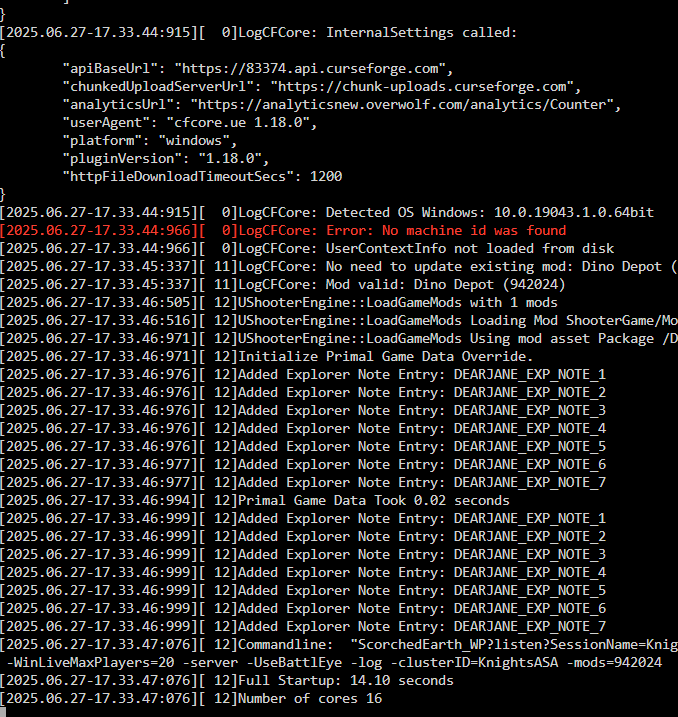The width and height of the screenshot is (678, 717).
Task: Click the userAgent cfcore.ue 1.18.0 value
Action: (238, 123)
